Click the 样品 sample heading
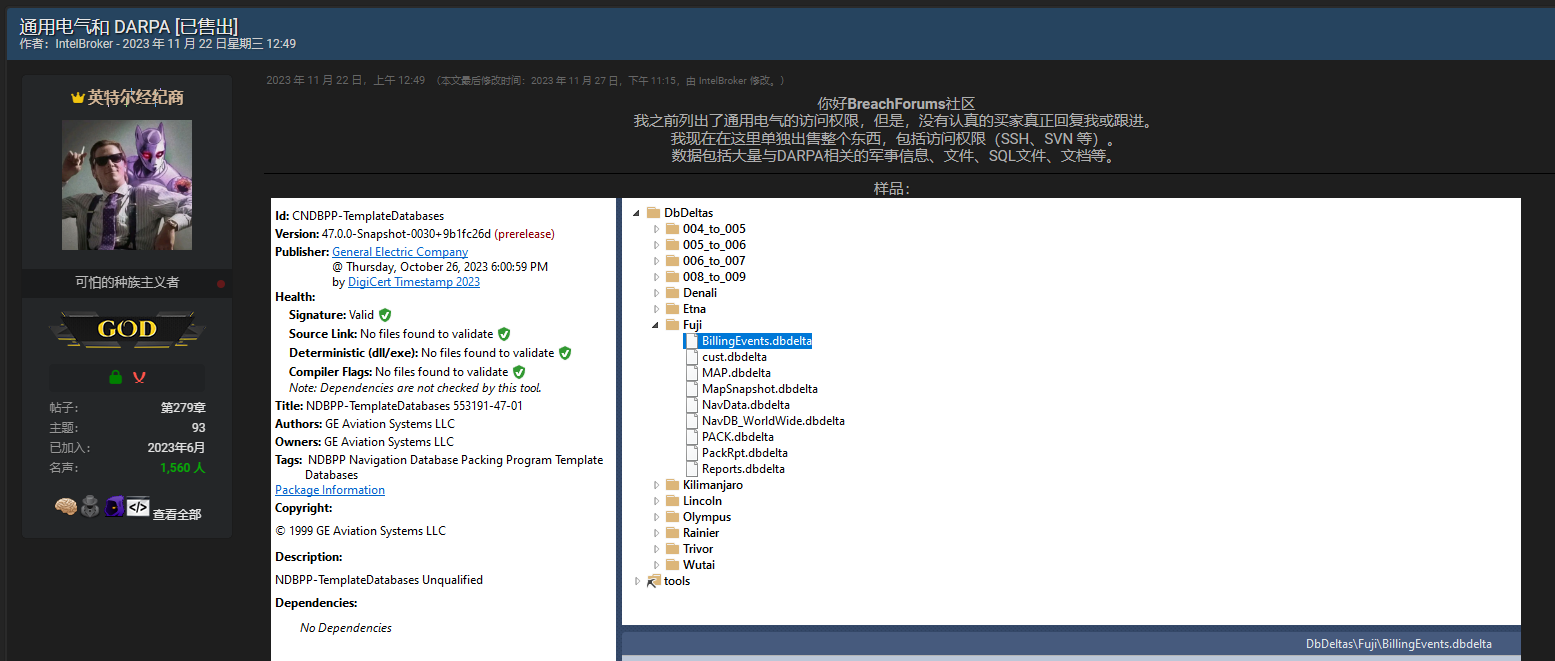Viewport: 1555px width, 661px height. pyautogui.click(x=892, y=188)
